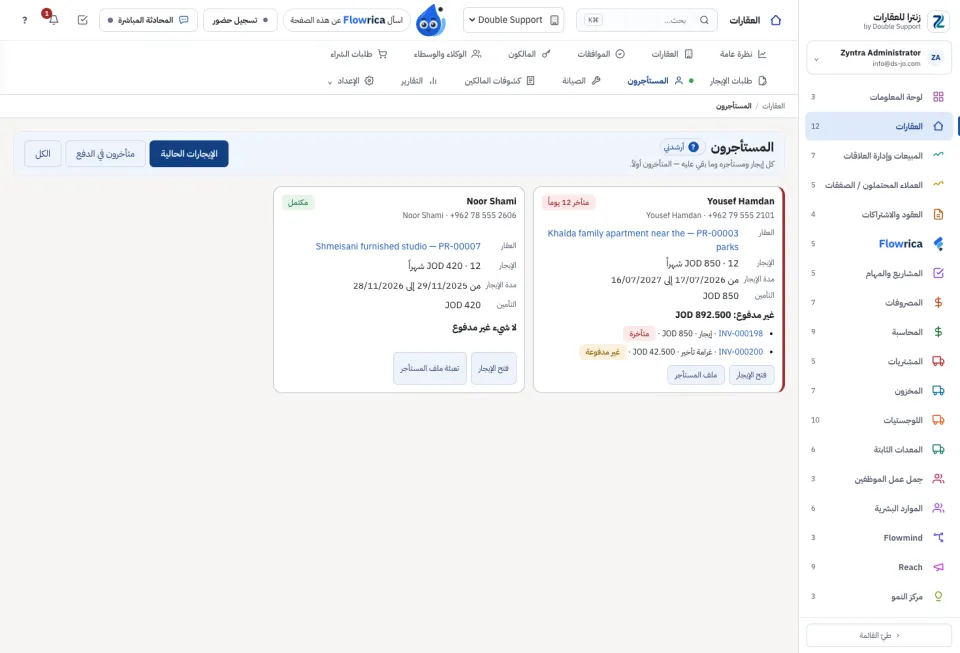Open the tasks checklist icon in header
Screen dimensions: 960x653
[x=83, y=20]
